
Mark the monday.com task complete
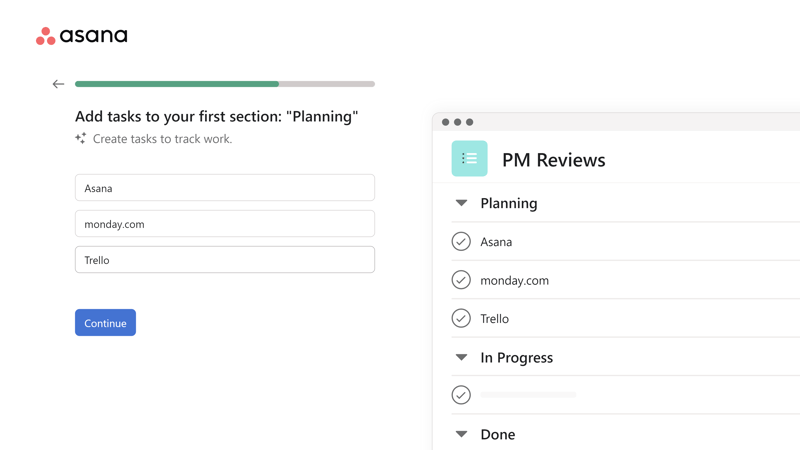(461, 280)
